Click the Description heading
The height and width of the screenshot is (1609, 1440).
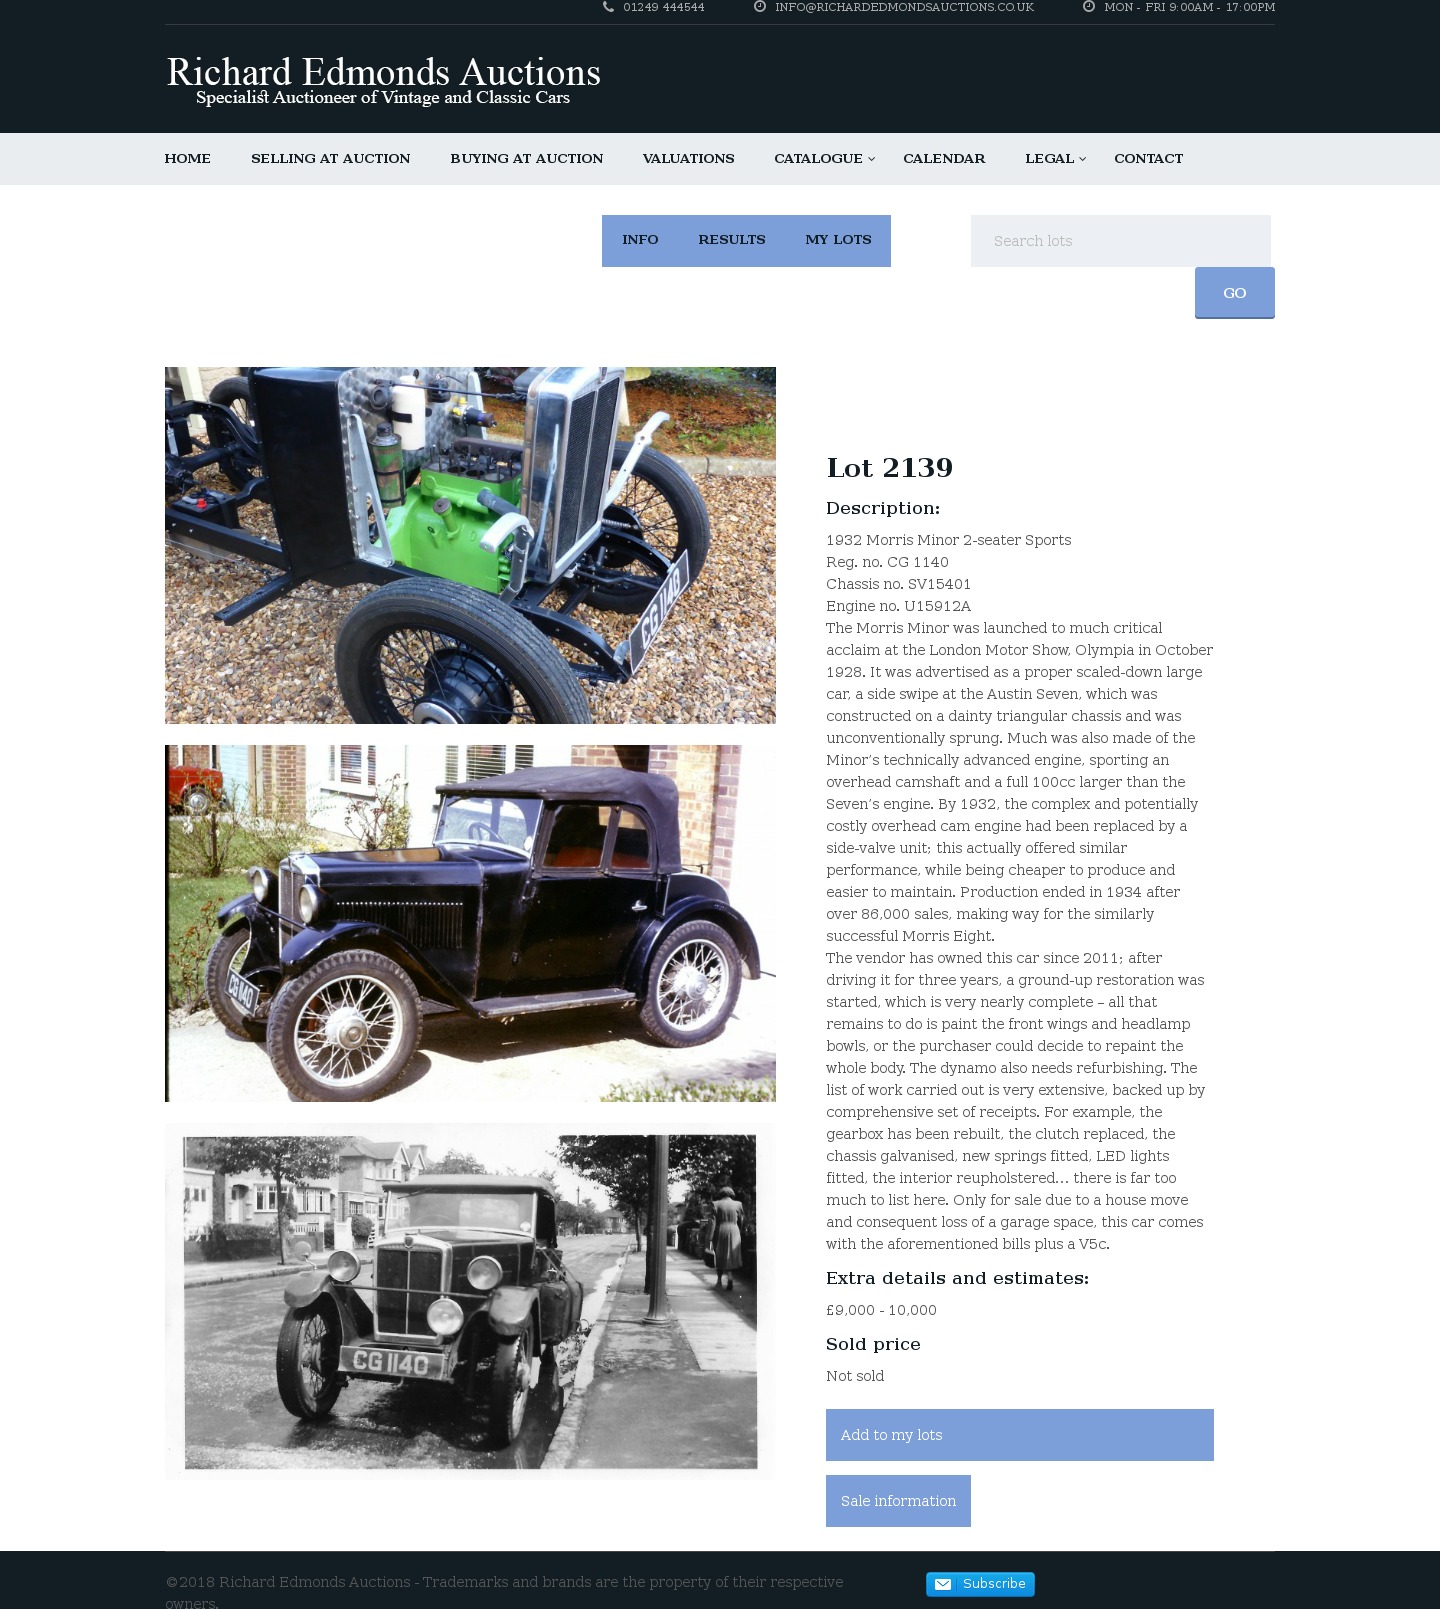click(x=883, y=508)
